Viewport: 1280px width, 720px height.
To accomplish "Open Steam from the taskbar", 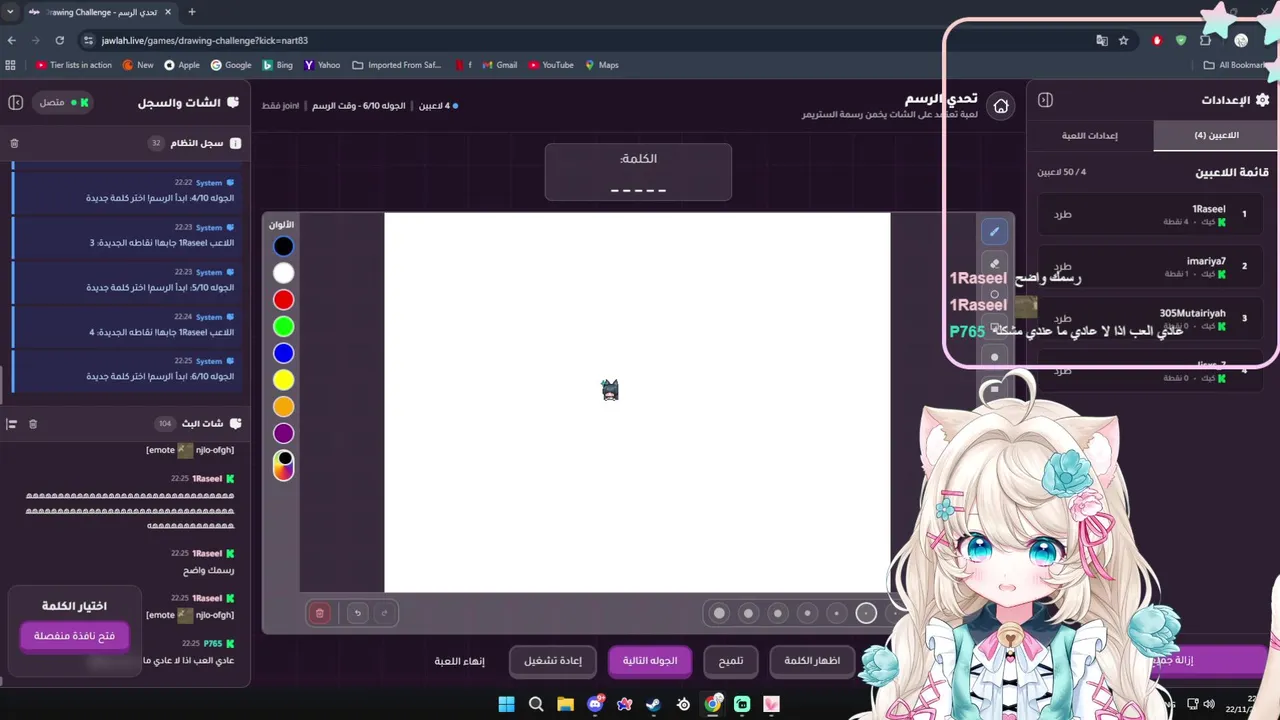I will coord(654,704).
